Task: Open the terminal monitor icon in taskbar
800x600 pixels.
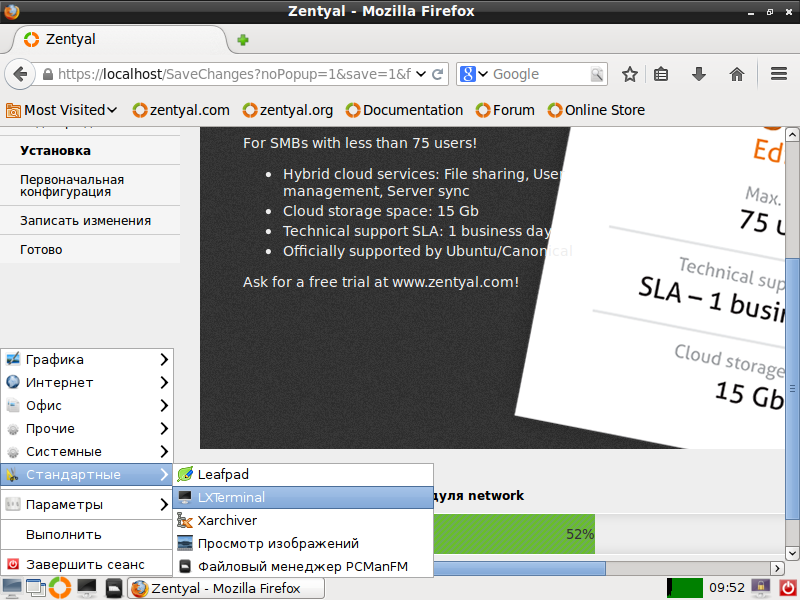Action: pyautogui.click(x=86, y=588)
